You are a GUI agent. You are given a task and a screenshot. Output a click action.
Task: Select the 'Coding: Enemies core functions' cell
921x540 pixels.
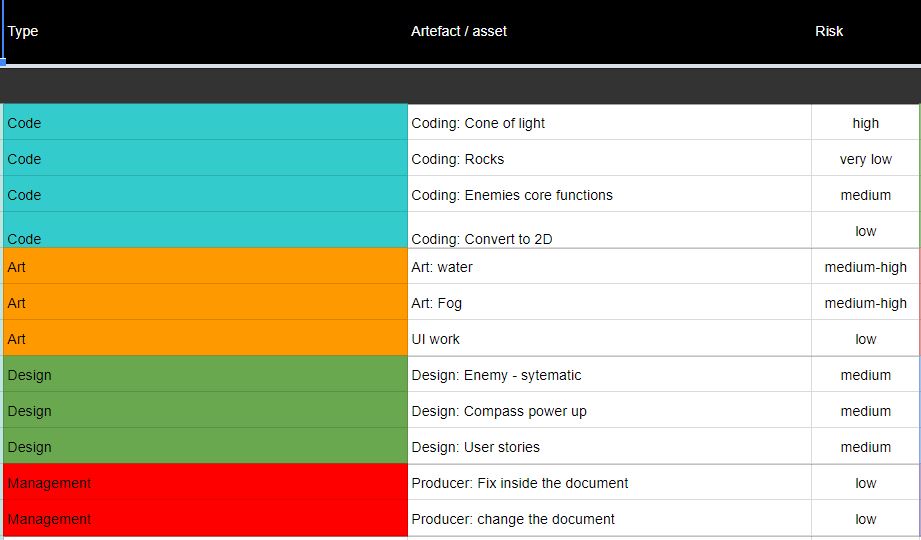[x=608, y=195]
